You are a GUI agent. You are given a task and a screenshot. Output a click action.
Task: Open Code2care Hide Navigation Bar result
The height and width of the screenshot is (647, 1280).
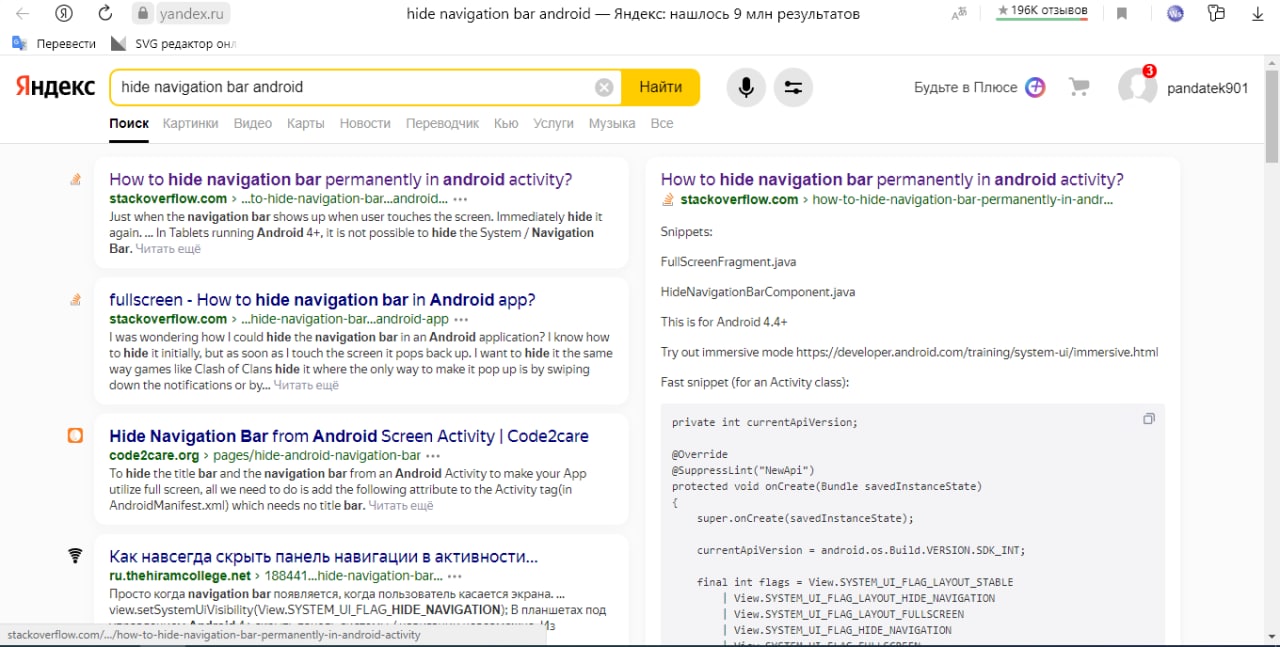(x=349, y=436)
